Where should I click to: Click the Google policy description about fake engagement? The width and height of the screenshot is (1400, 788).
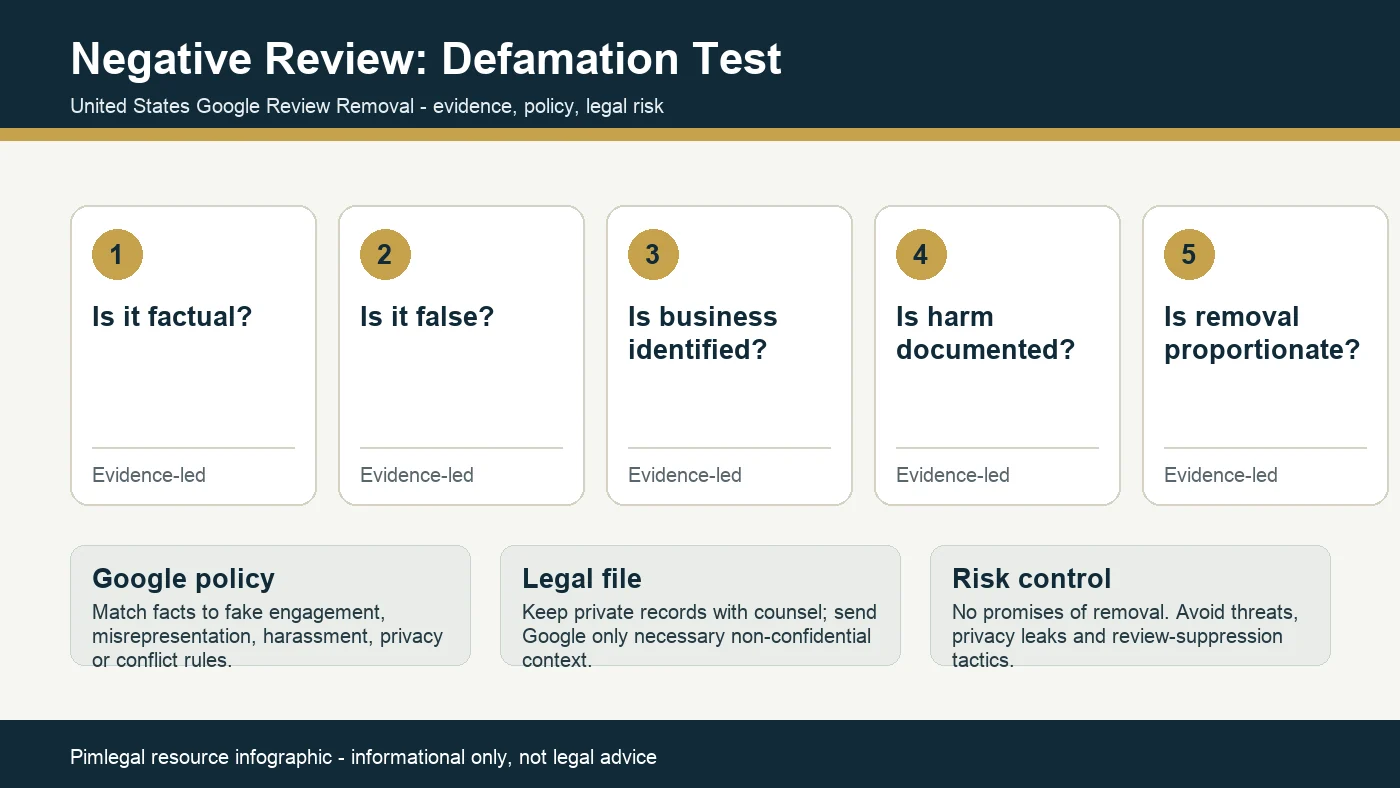click(267, 636)
